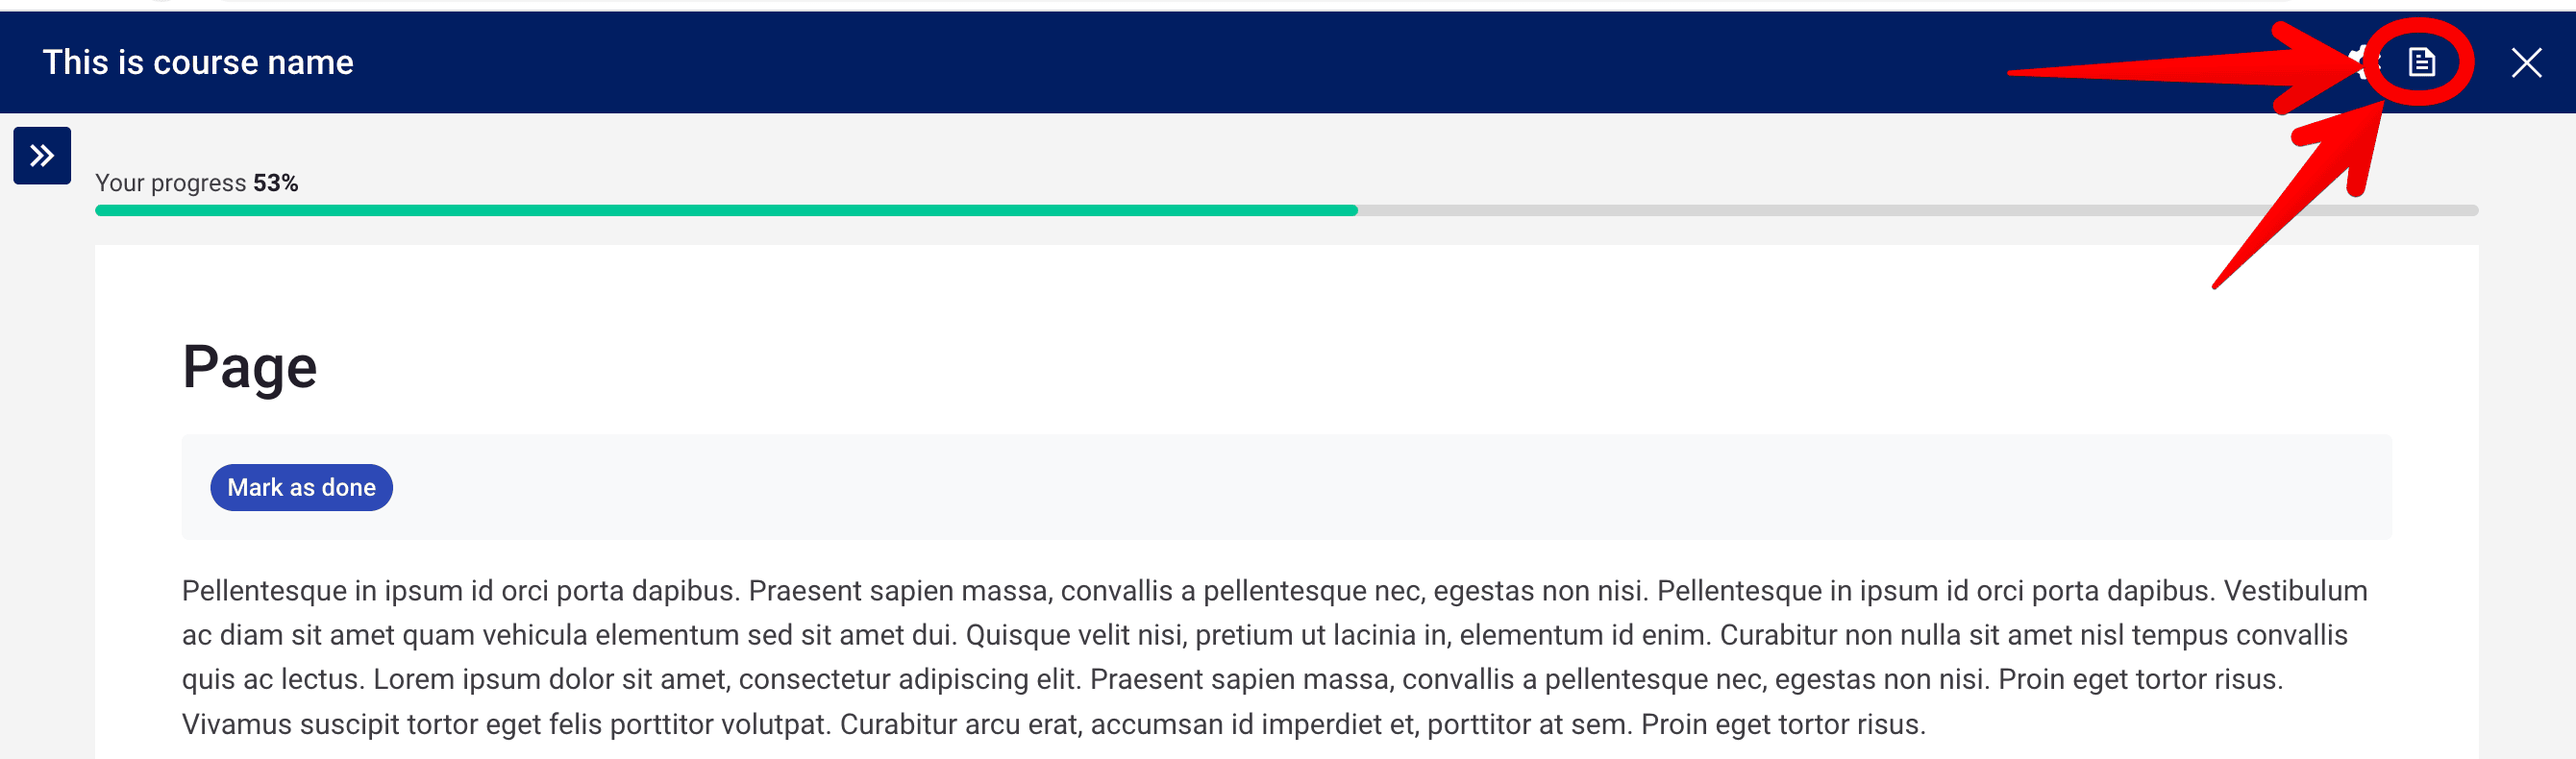Open the gear settings icon in header
Image resolution: width=2576 pixels, height=759 pixels.
click(2361, 62)
